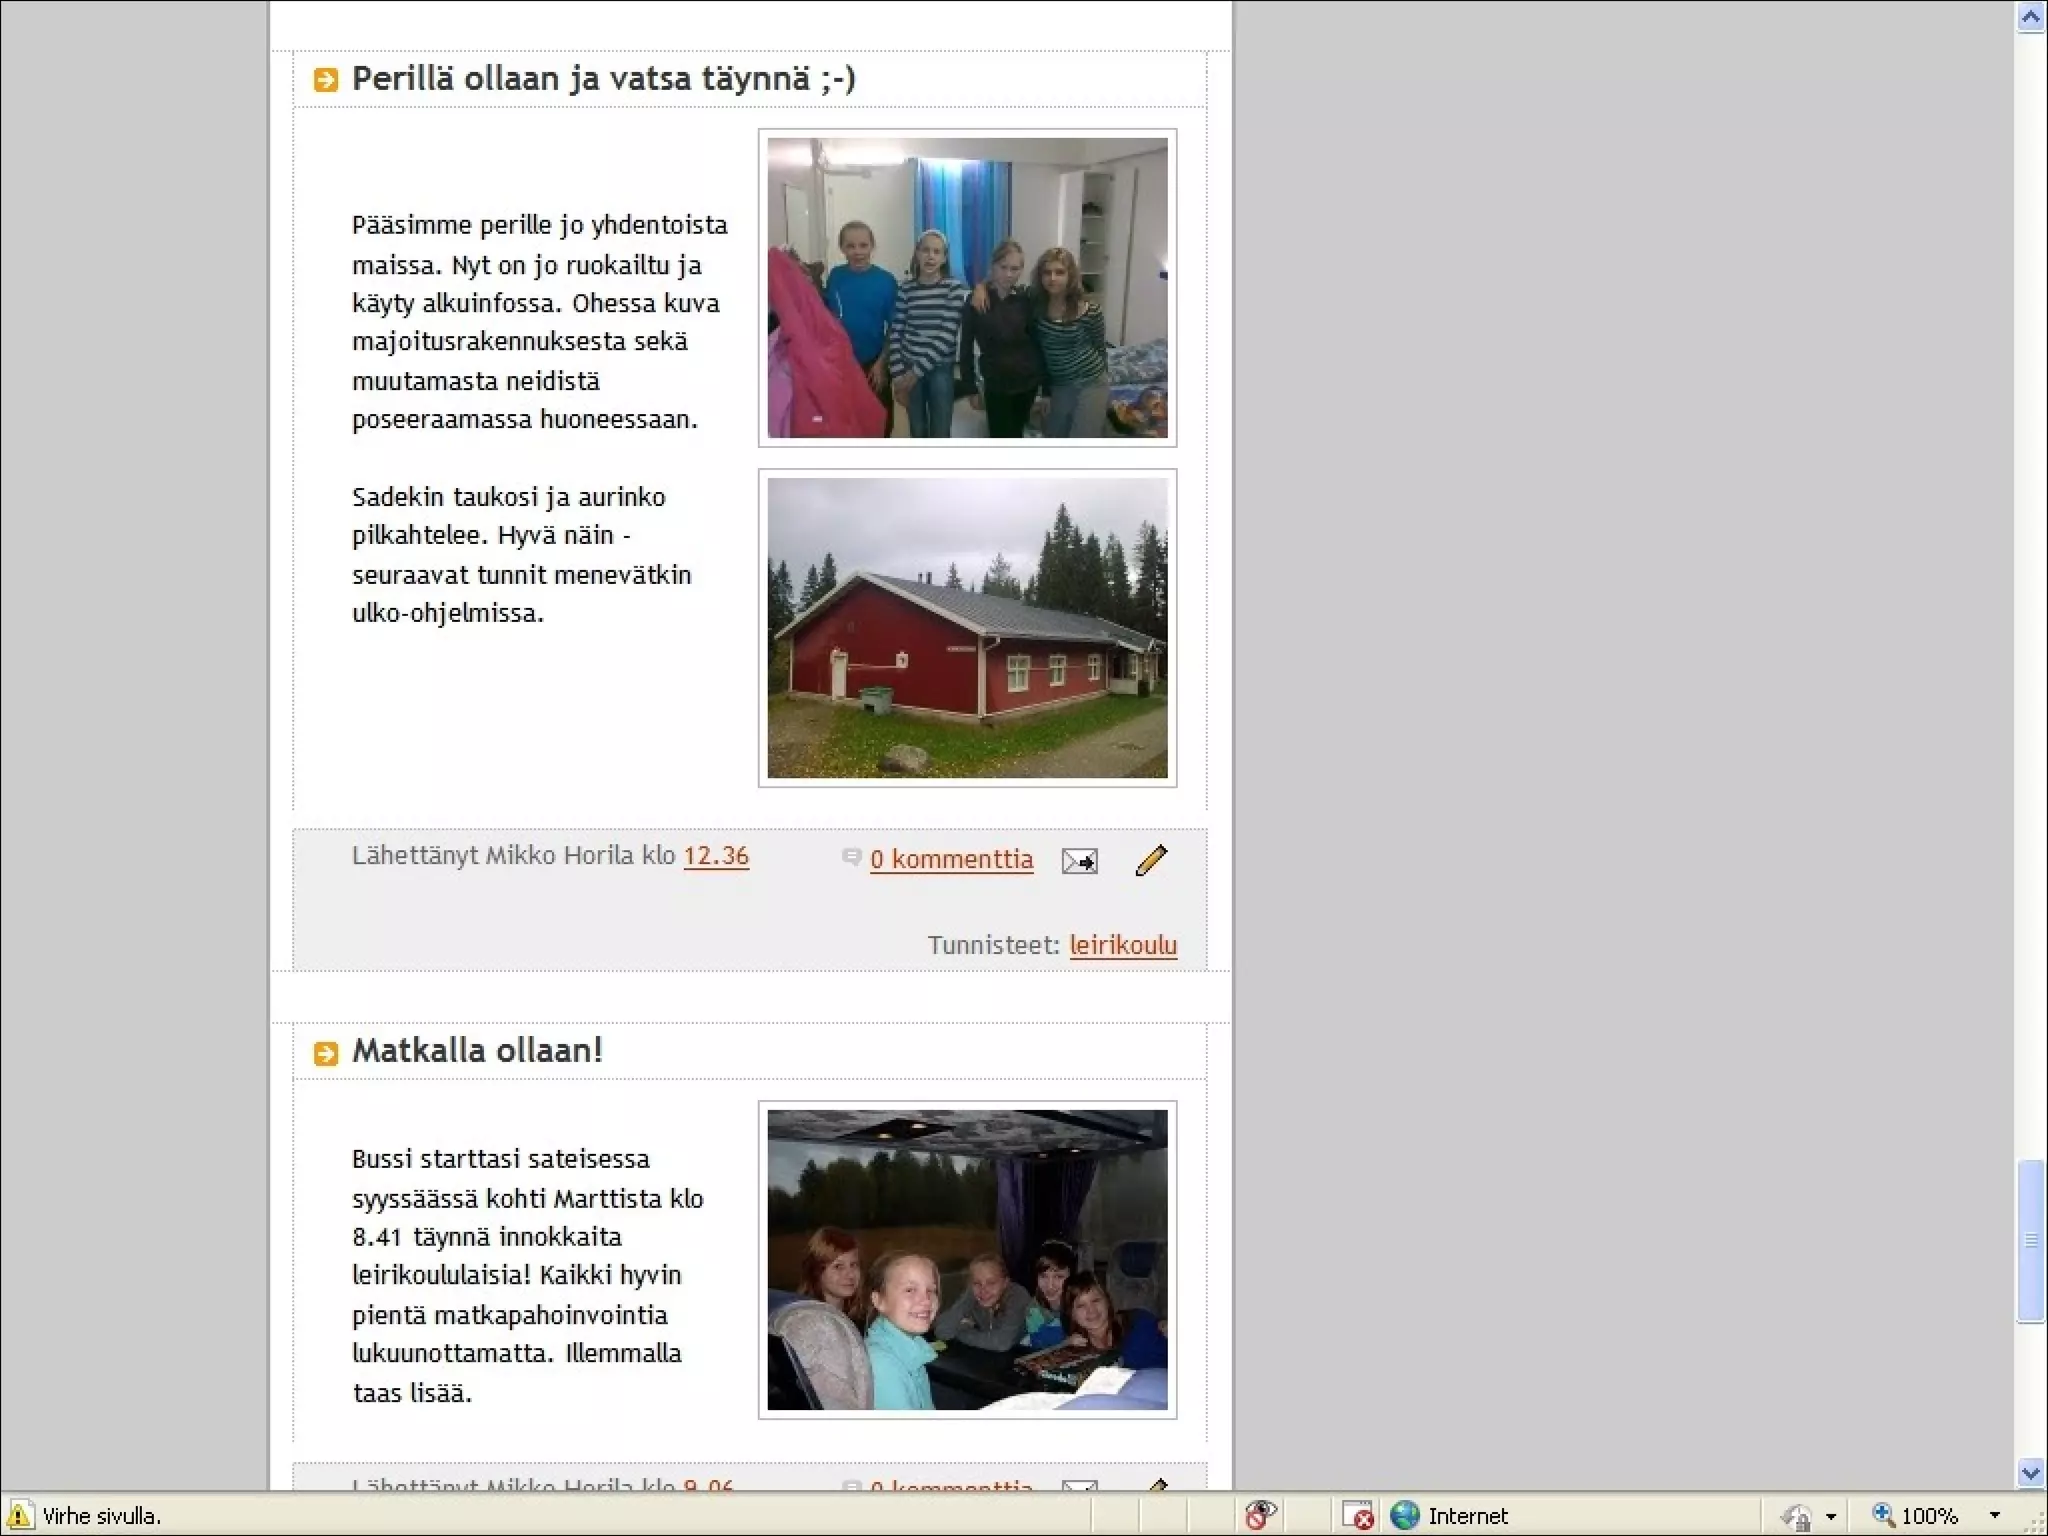Open the leirikoulu tag link

pyautogui.click(x=1122, y=945)
